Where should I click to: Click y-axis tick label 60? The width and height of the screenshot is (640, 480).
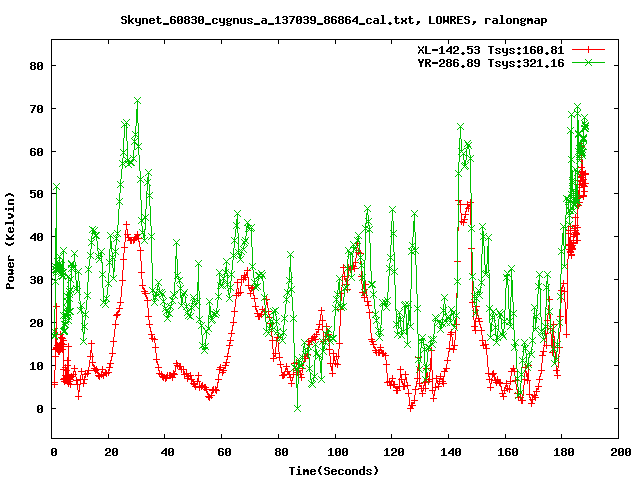point(36,152)
